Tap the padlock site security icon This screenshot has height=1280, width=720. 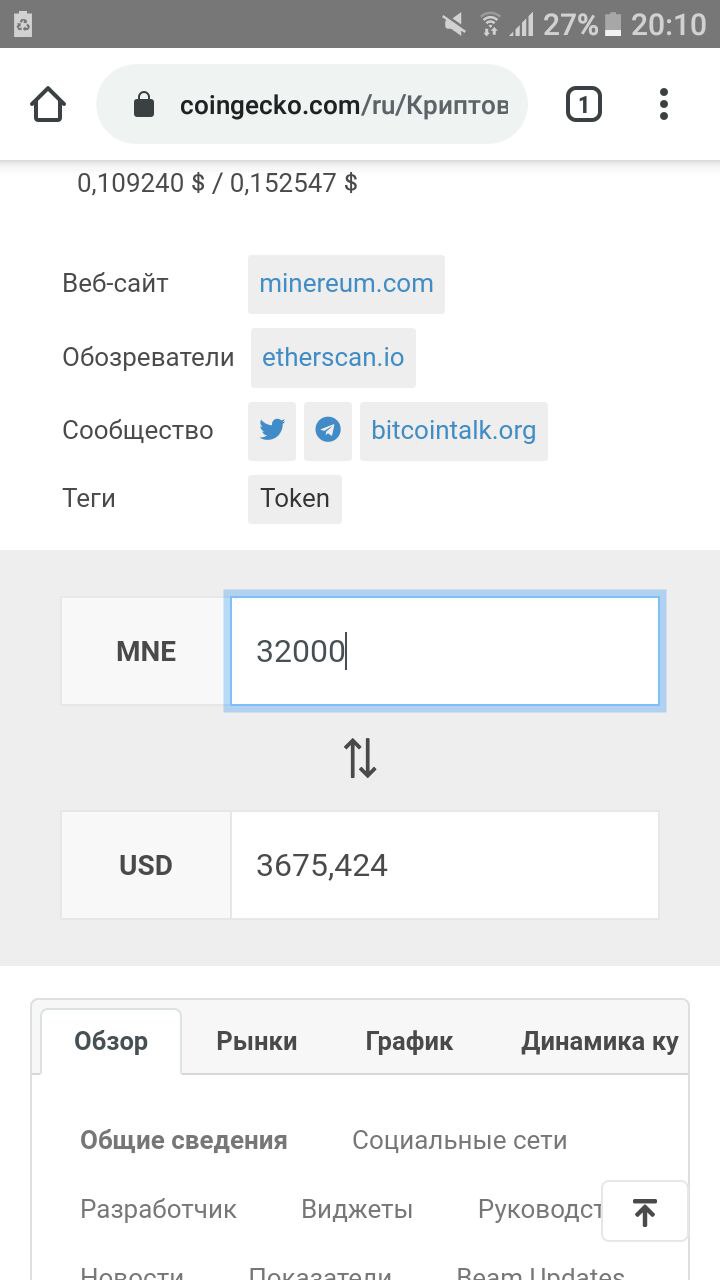click(x=144, y=105)
